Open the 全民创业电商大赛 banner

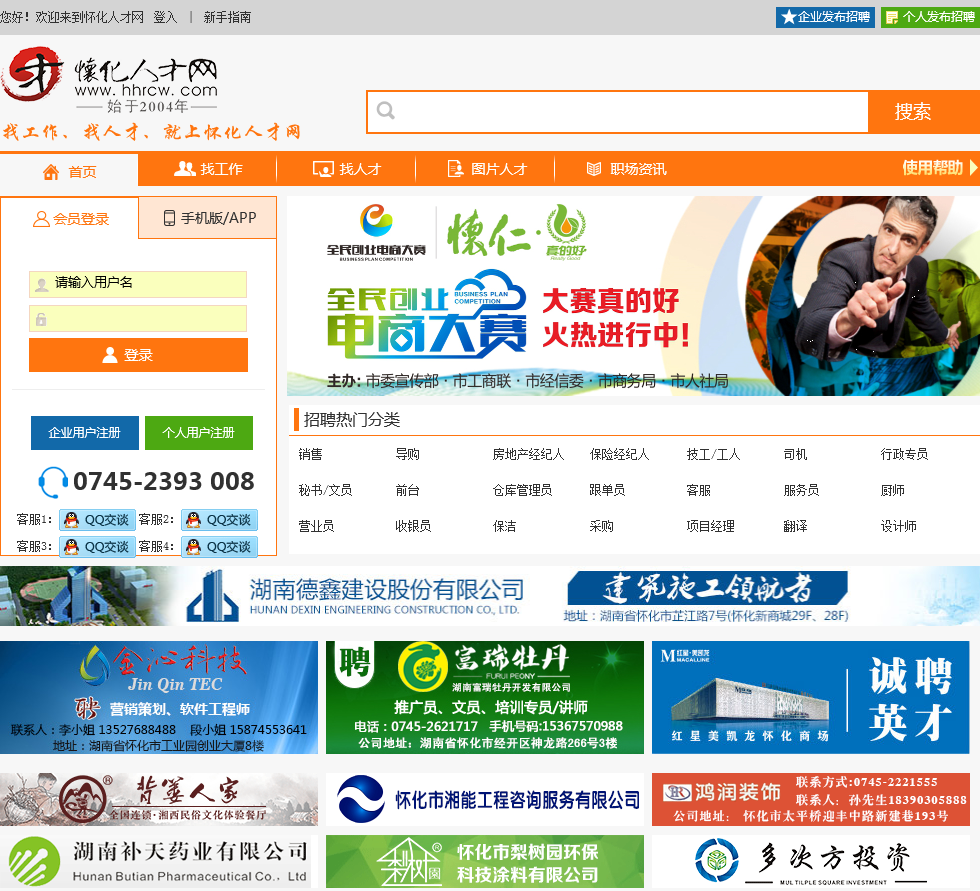(x=633, y=296)
